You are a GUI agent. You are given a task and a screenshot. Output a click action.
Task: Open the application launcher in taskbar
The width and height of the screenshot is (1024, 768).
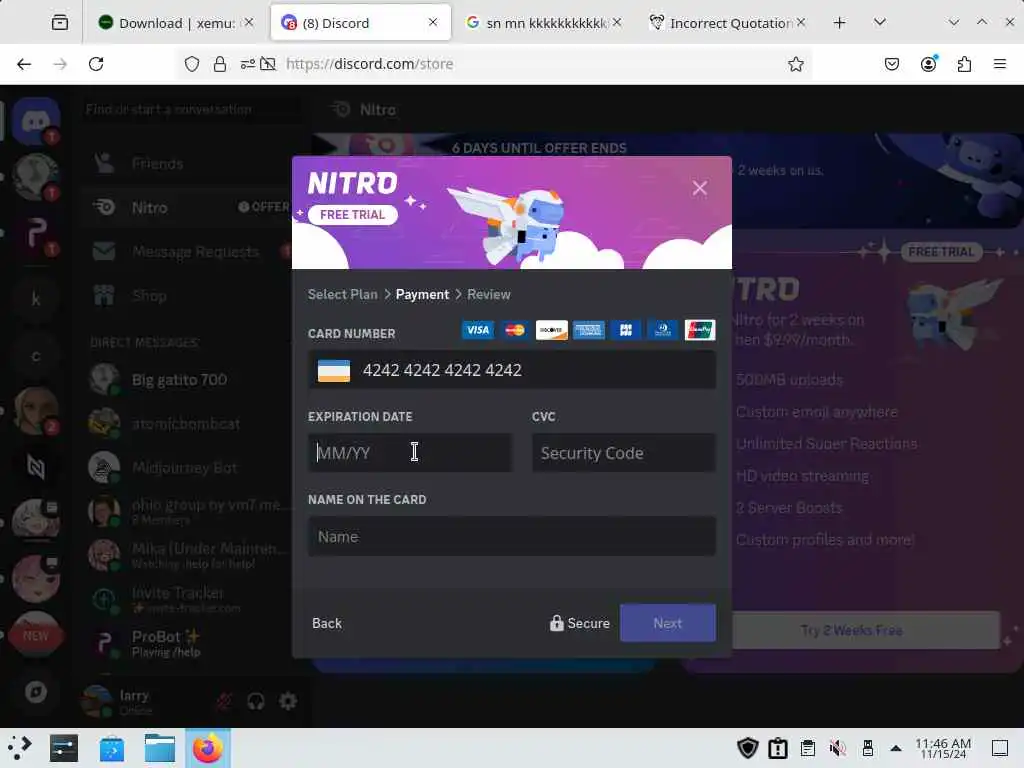click(19, 748)
